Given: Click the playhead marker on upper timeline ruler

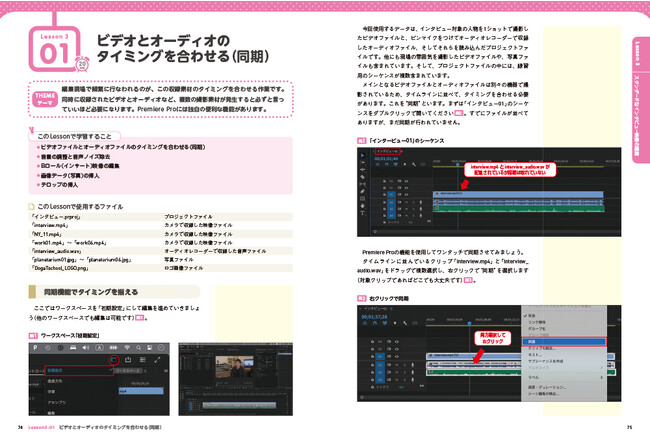Looking at the screenshot, I should point(458,165).
